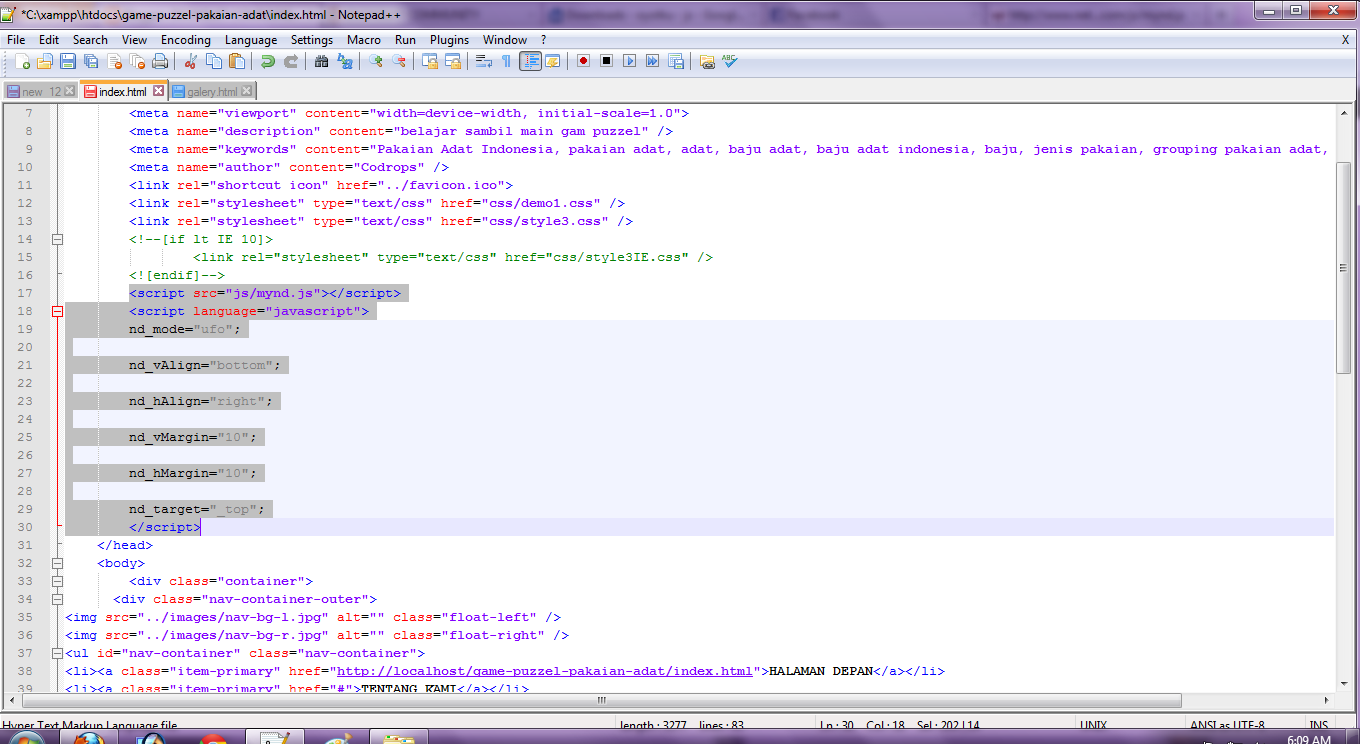This screenshot has height=744, width=1360.
Task: Click the 6:09 AM taskbar clock
Action: pyautogui.click(x=1308, y=740)
